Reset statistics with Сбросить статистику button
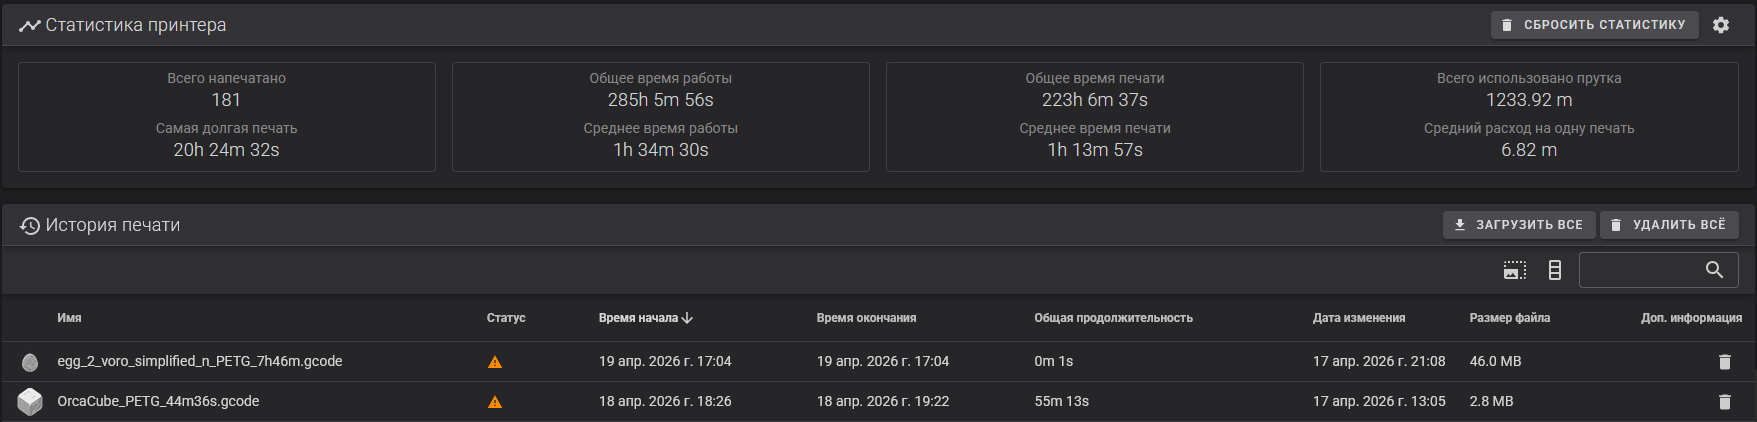Screen dimensions: 1757x422 pos(1594,25)
